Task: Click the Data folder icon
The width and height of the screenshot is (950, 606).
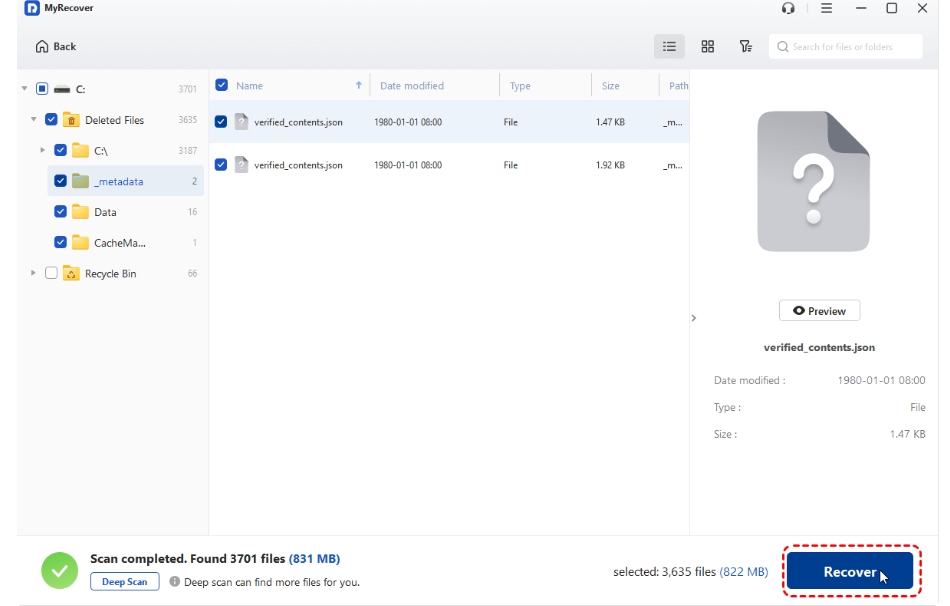Action: pos(81,211)
